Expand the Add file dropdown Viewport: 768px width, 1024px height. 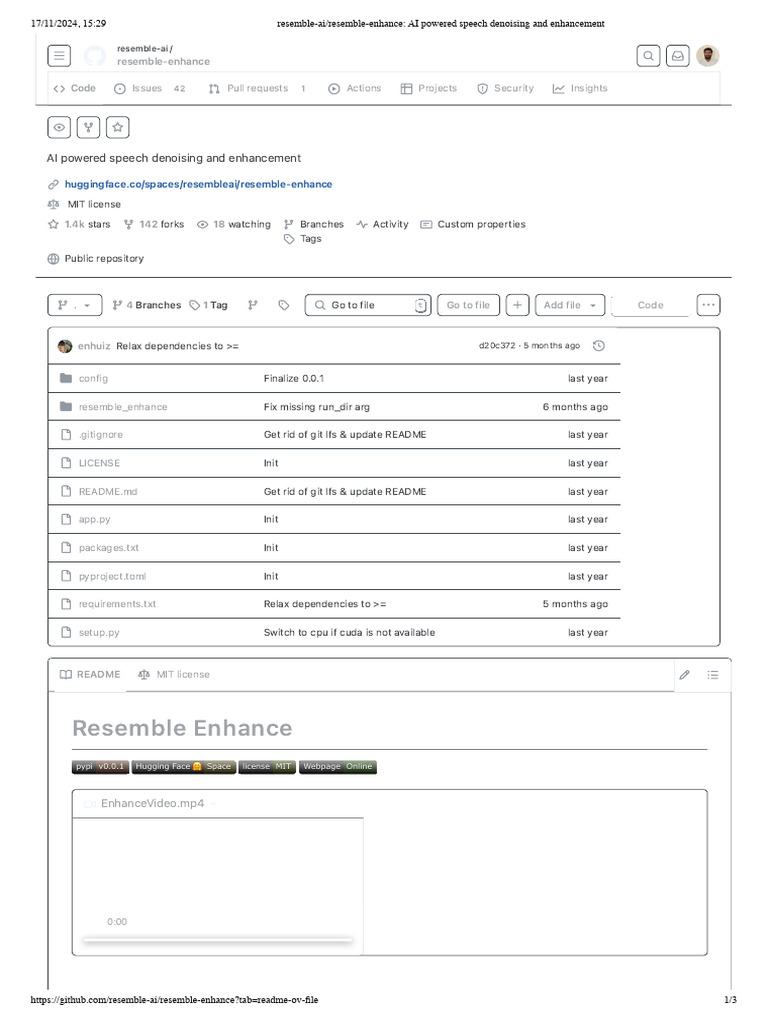pyautogui.click(x=570, y=305)
